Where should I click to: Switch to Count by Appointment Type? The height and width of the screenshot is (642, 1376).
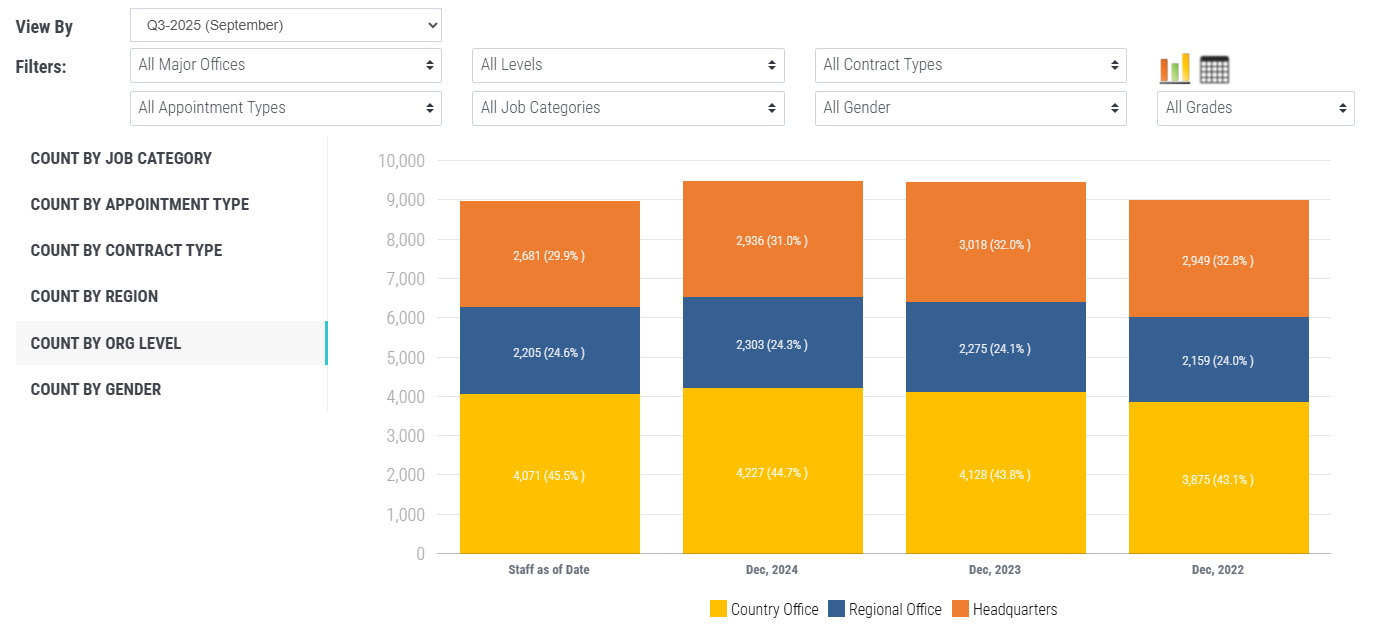point(140,204)
